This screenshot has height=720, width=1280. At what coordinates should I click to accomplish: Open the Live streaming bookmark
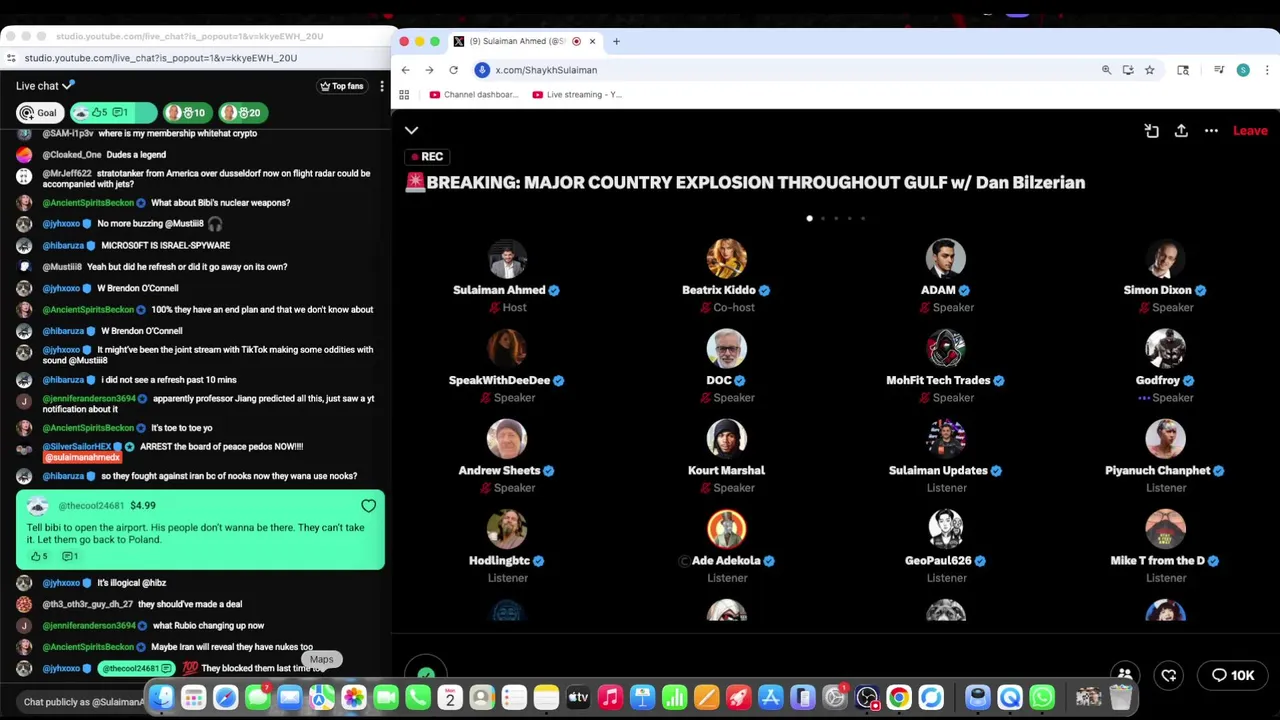(x=577, y=95)
